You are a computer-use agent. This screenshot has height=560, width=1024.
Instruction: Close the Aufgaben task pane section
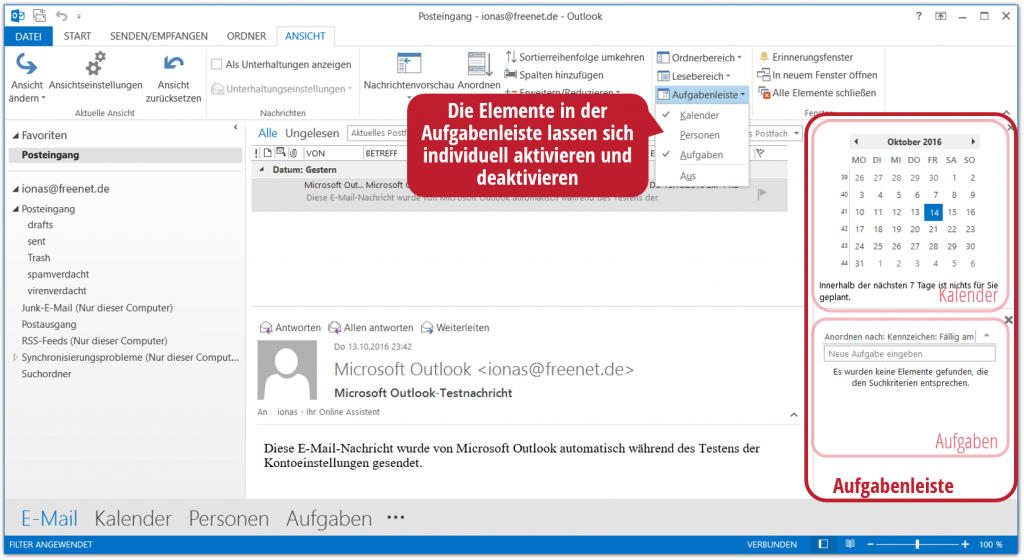[x=1008, y=320]
